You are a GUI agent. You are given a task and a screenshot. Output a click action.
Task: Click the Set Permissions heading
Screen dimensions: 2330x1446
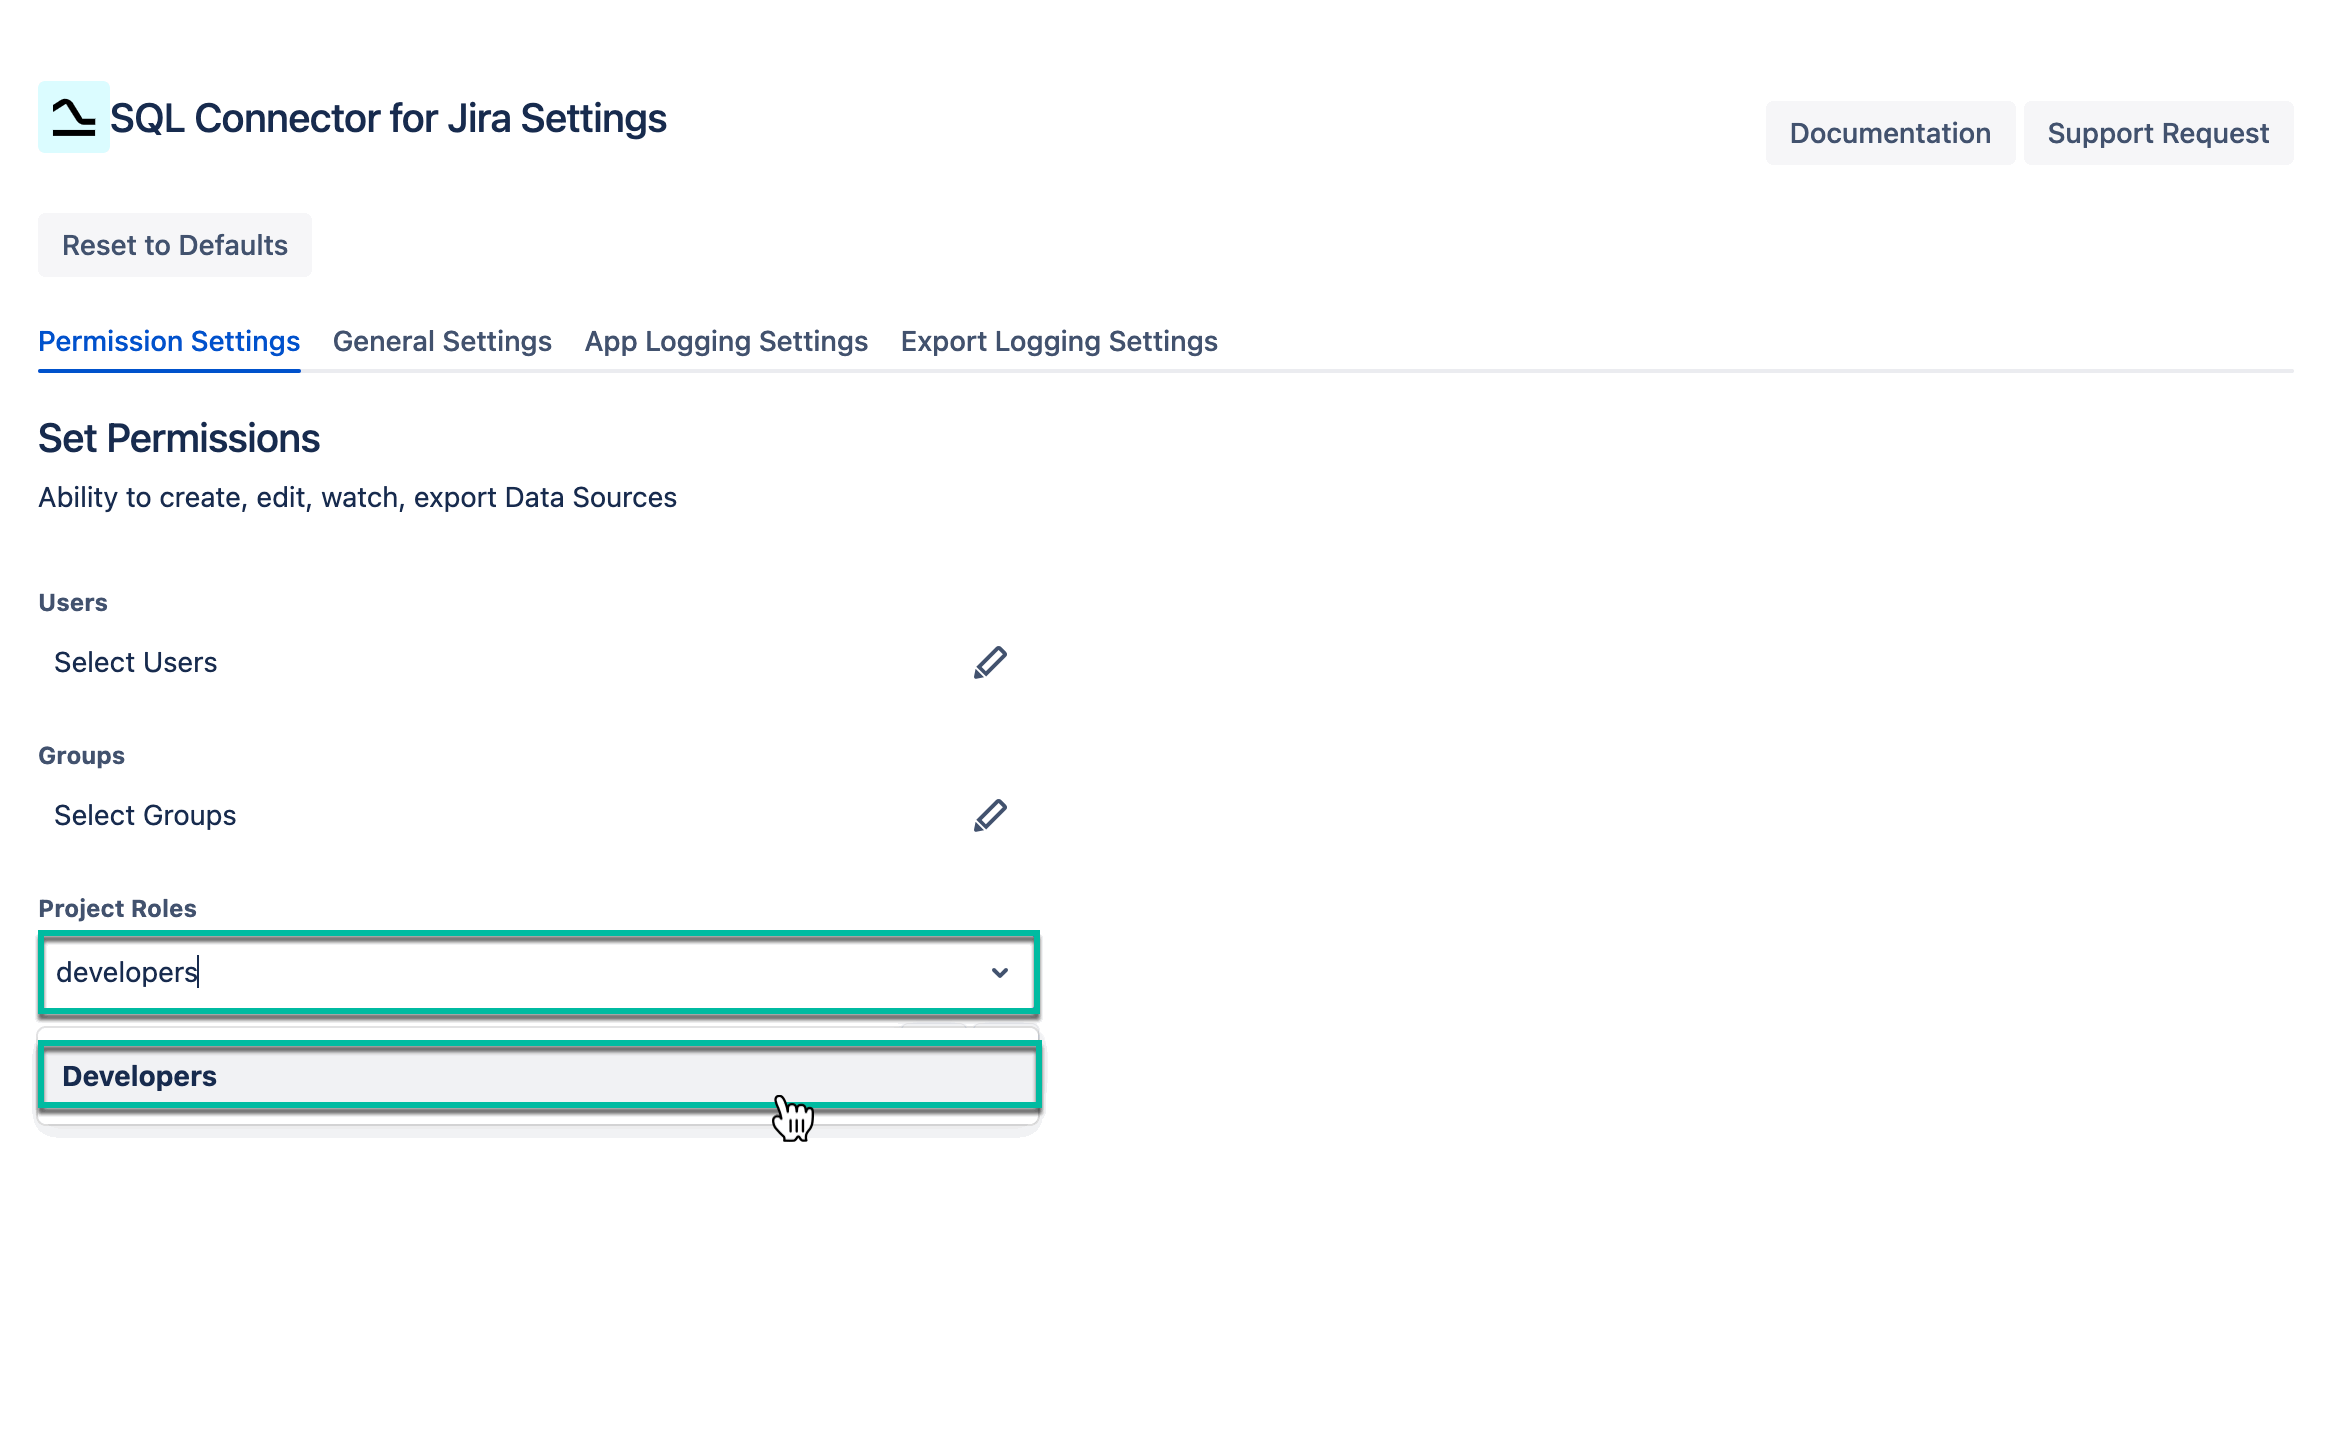(x=179, y=437)
